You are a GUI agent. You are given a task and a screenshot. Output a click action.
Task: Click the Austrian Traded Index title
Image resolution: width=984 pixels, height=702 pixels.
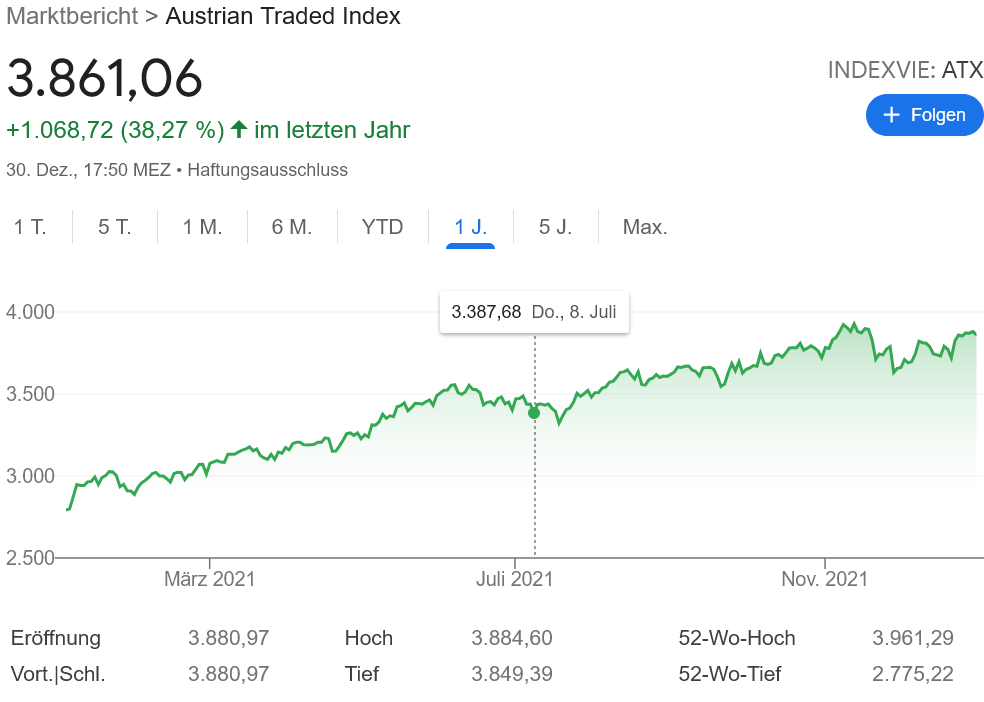[283, 16]
